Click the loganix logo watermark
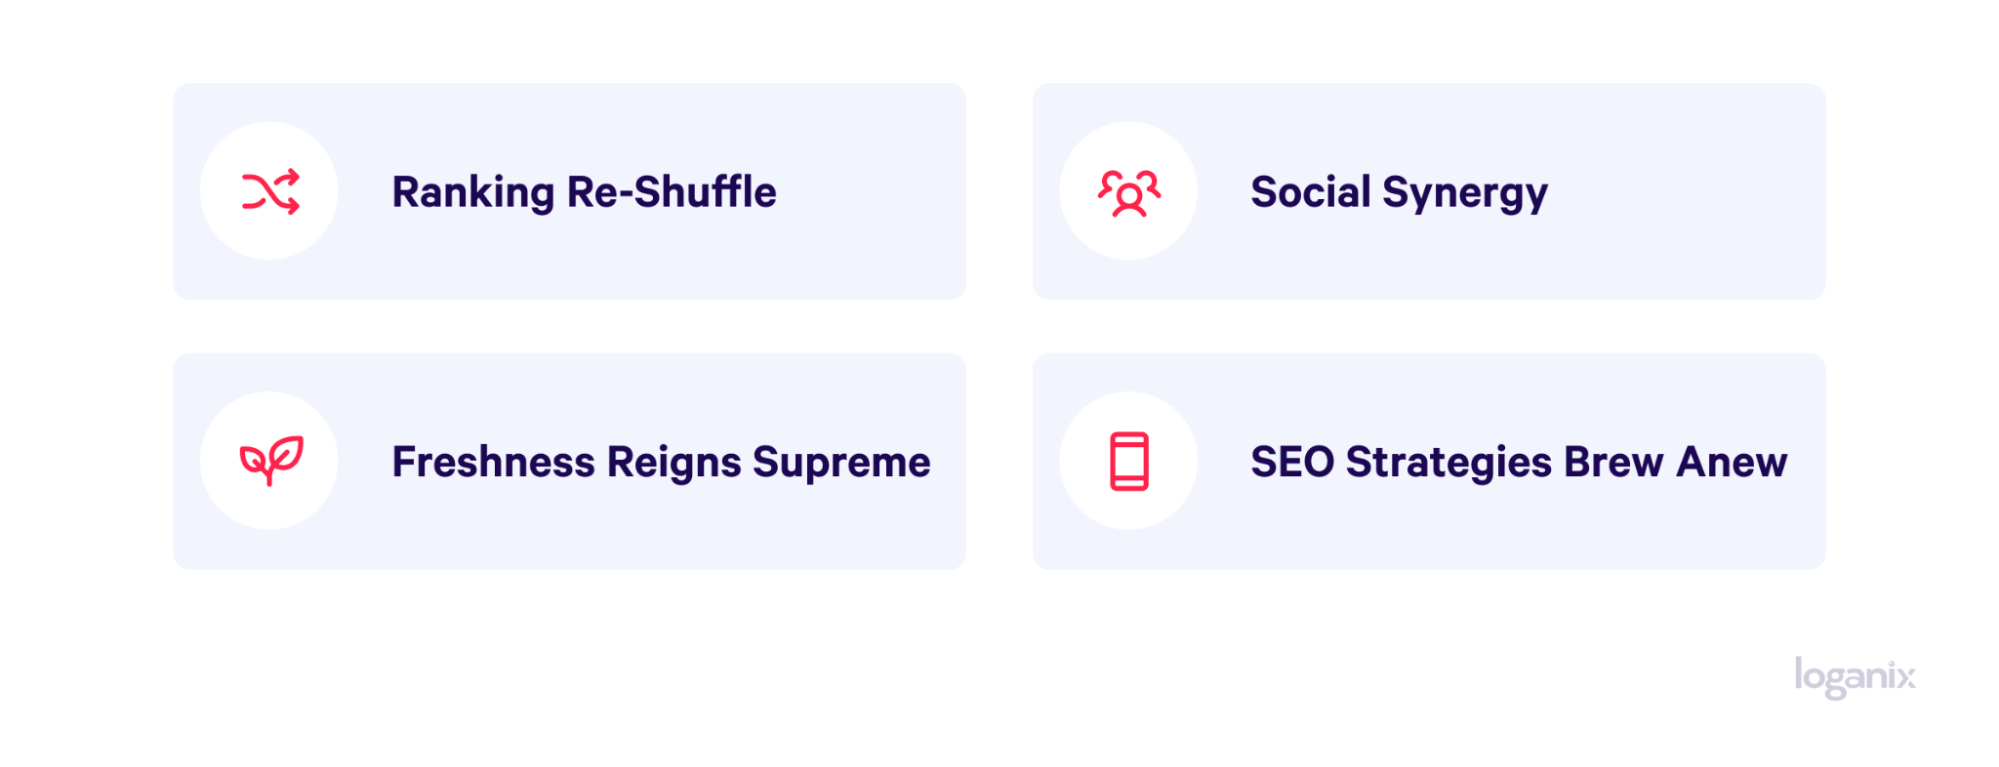The height and width of the screenshot is (767, 1999). [1855, 678]
